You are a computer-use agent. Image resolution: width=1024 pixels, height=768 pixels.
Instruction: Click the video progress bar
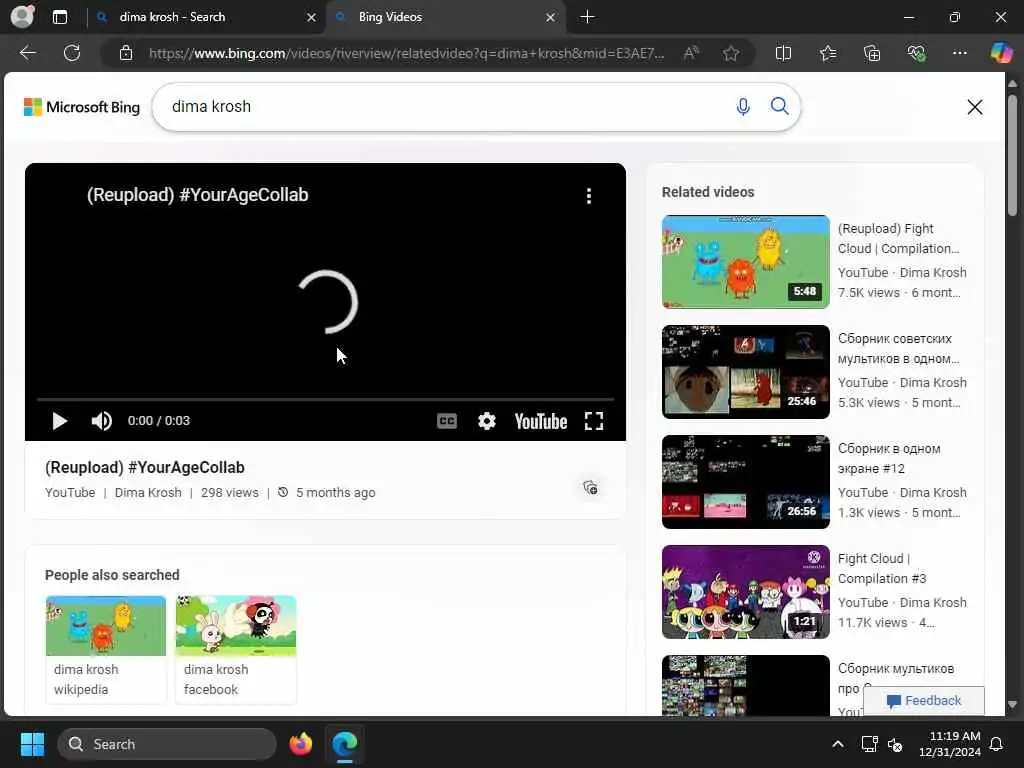click(x=325, y=398)
